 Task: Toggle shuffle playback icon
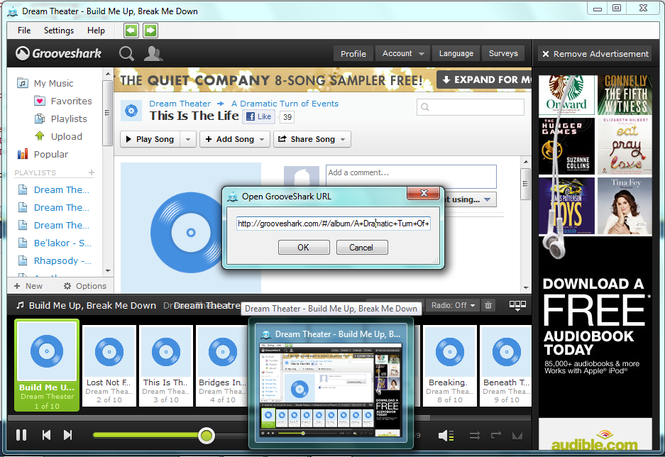475,435
